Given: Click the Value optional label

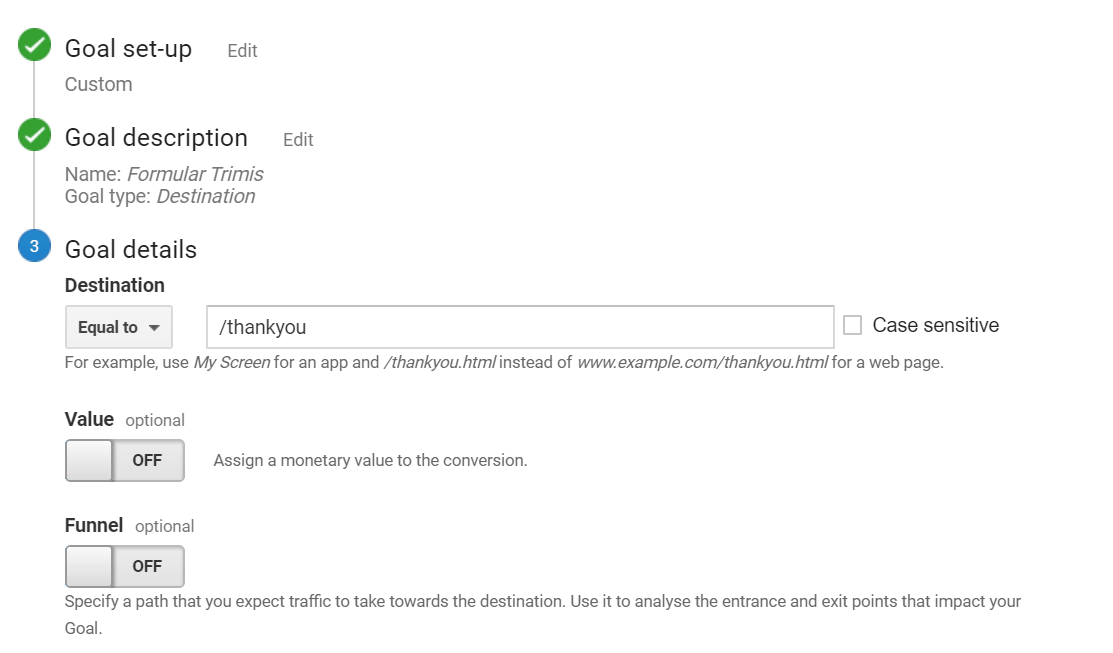Looking at the screenshot, I should [x=125, y=420].
